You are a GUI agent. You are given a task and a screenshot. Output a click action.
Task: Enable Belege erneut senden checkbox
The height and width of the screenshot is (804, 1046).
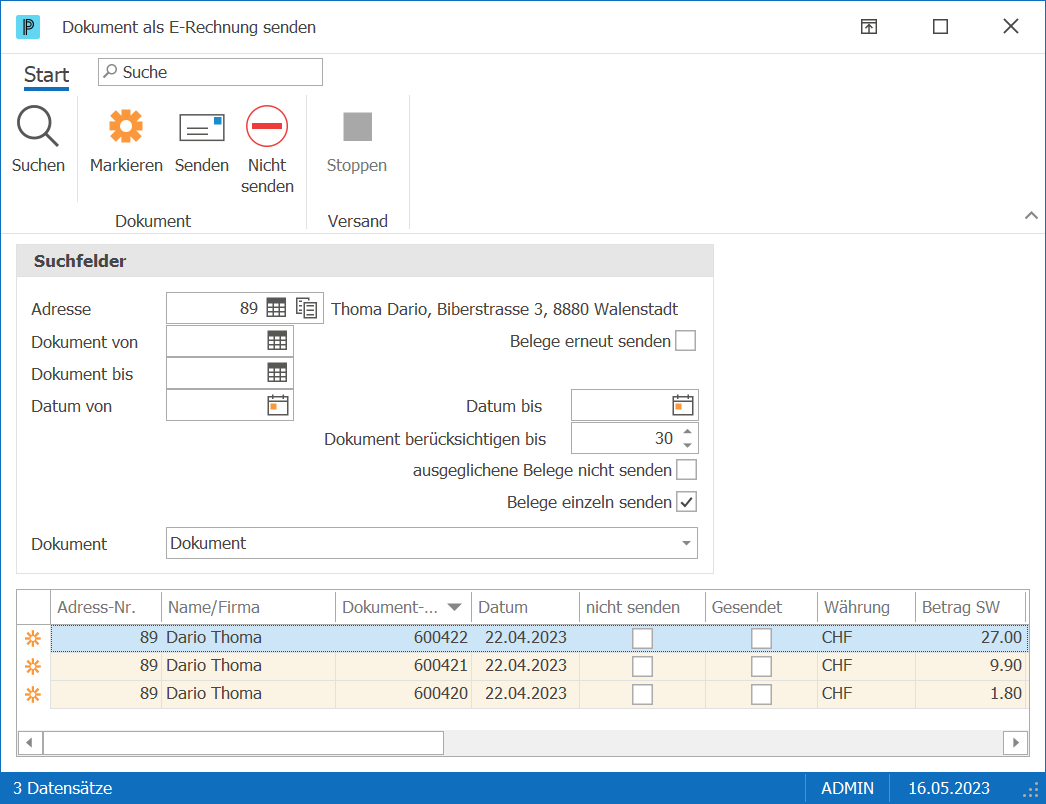pos(685,341)
